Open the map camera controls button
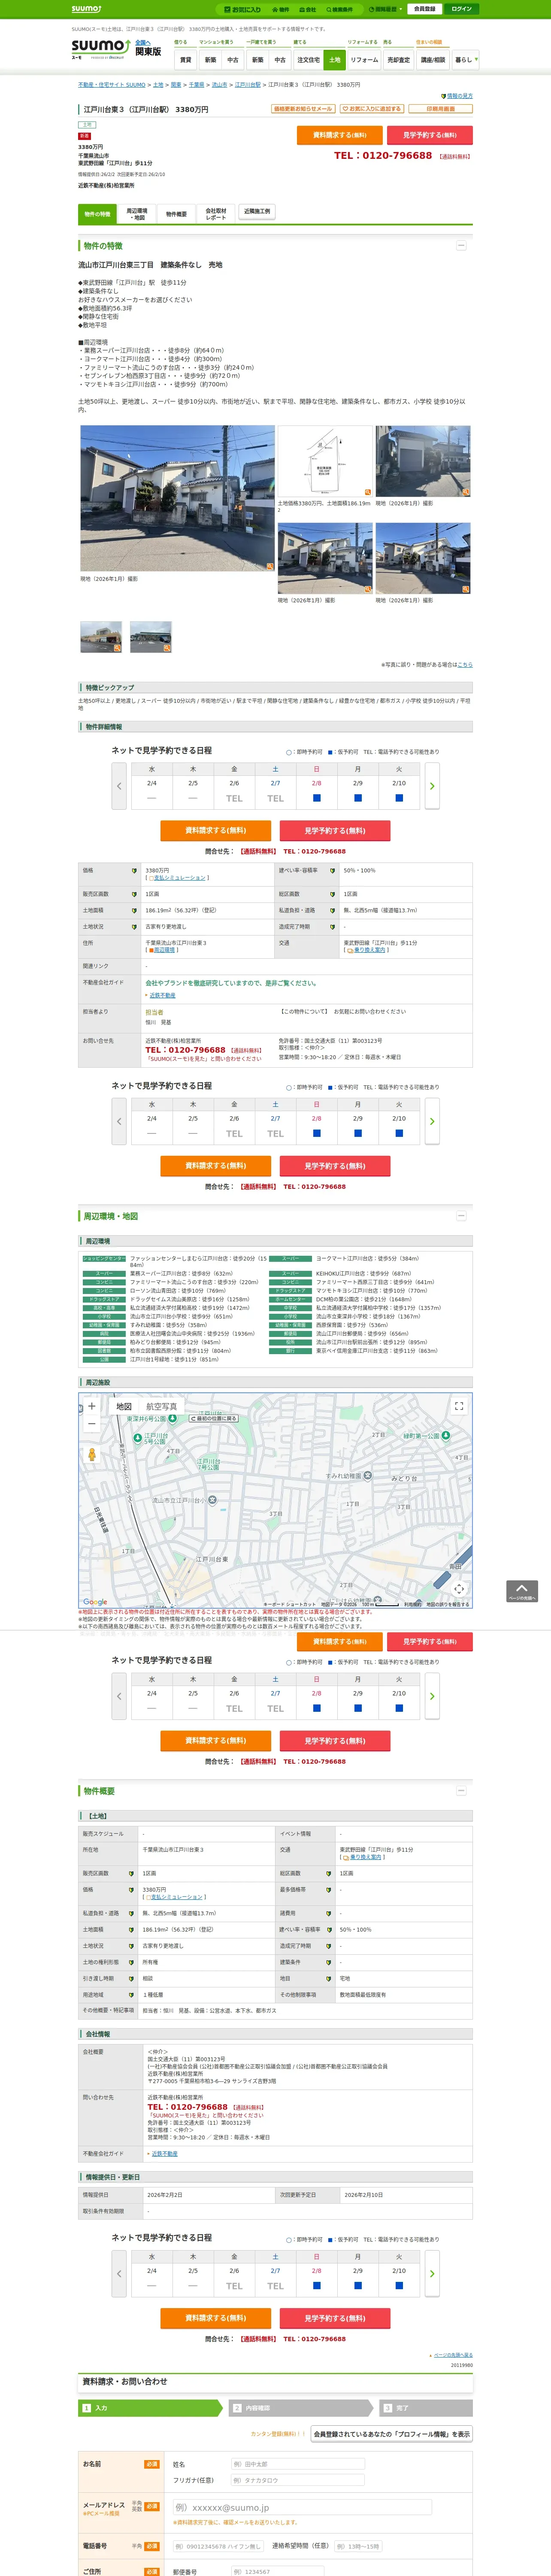The image size is (551, 2576). [x=459, y=1588]
